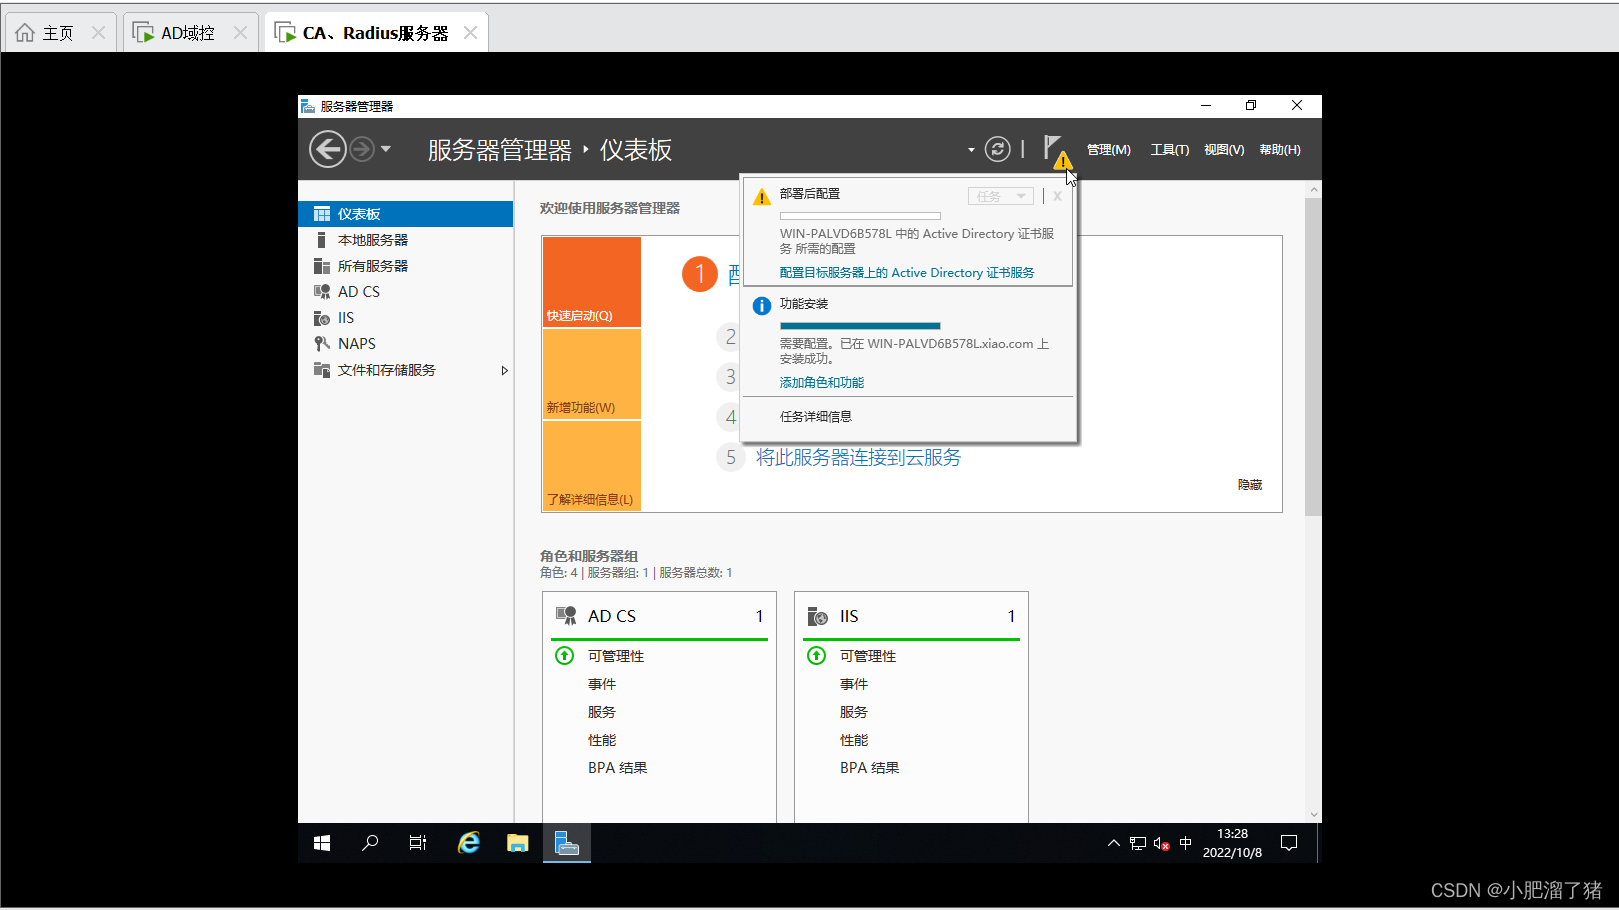Screen dimensions: 1619x910
Task: Select 文件和存储服务 in the sidebar
Action: [406, 370]
